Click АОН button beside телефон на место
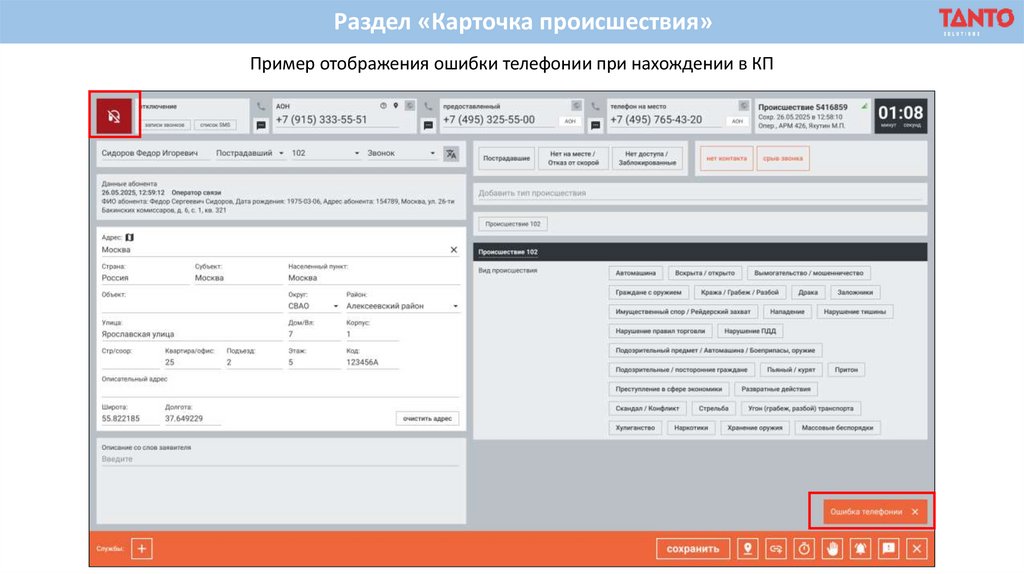This screenshot has height=574, width=1024. coord(737,121)
